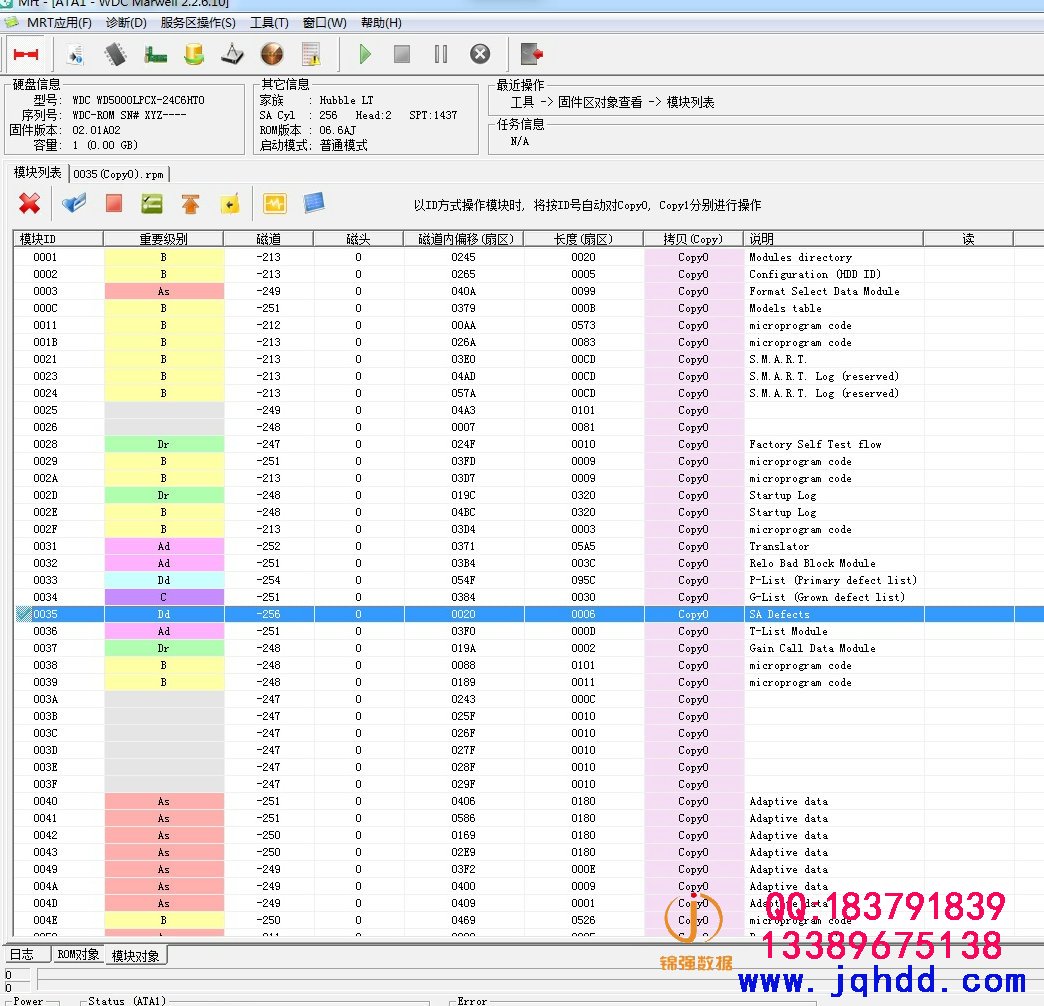Image resolution: width=1044 pixels, height=1006 pixels.
Task: Click the blue grid table icon
Action: pyautogui.click(x=314, y=202)
